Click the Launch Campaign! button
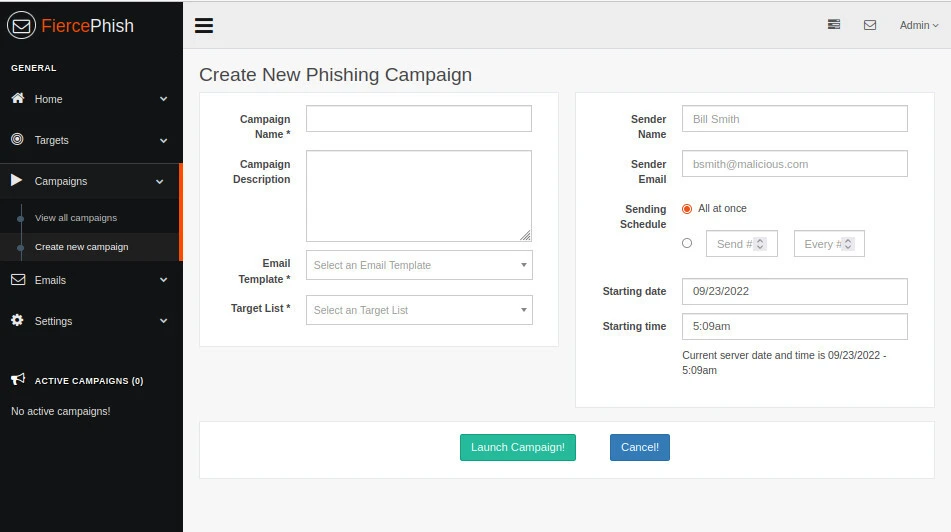This screenshot has height=532, width=951. [x=517, y=447]
